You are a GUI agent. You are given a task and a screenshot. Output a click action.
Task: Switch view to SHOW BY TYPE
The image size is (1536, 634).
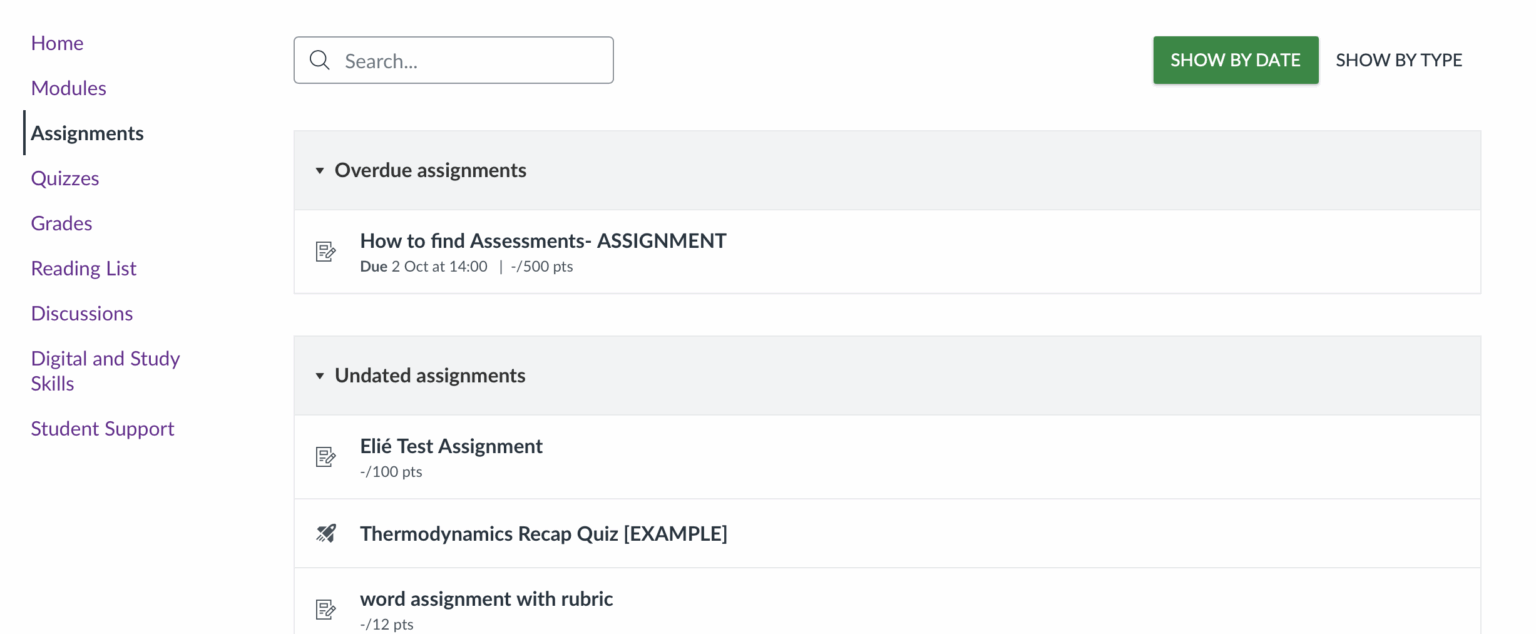coord(1399,59)
